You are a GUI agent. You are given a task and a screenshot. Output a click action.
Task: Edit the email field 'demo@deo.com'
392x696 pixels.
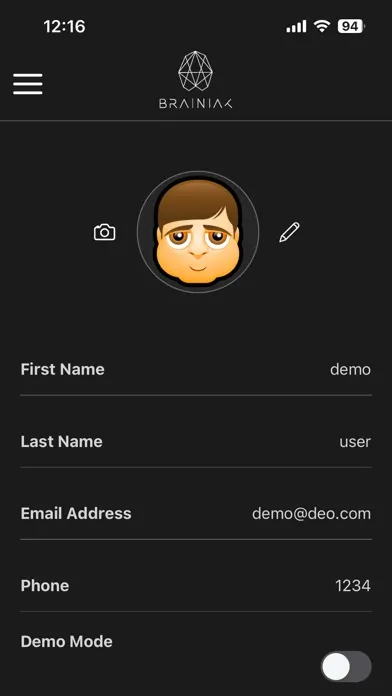[311, 514]
